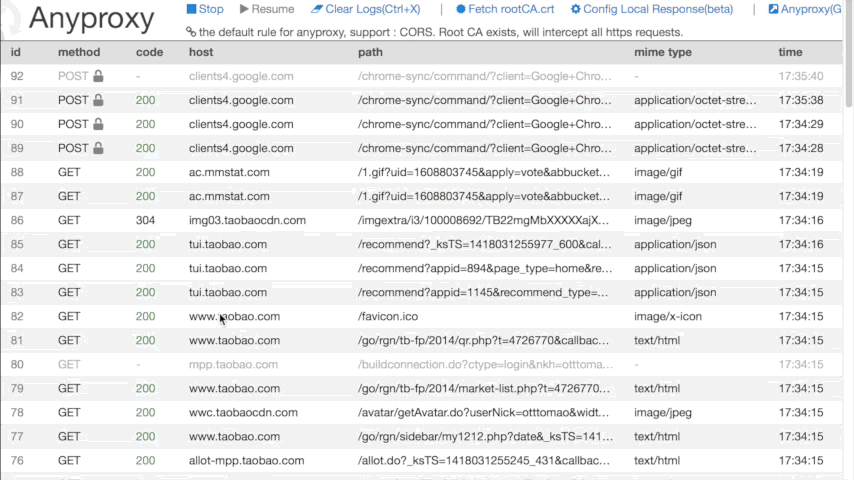Click the Resume play icon

click(244, 9)
